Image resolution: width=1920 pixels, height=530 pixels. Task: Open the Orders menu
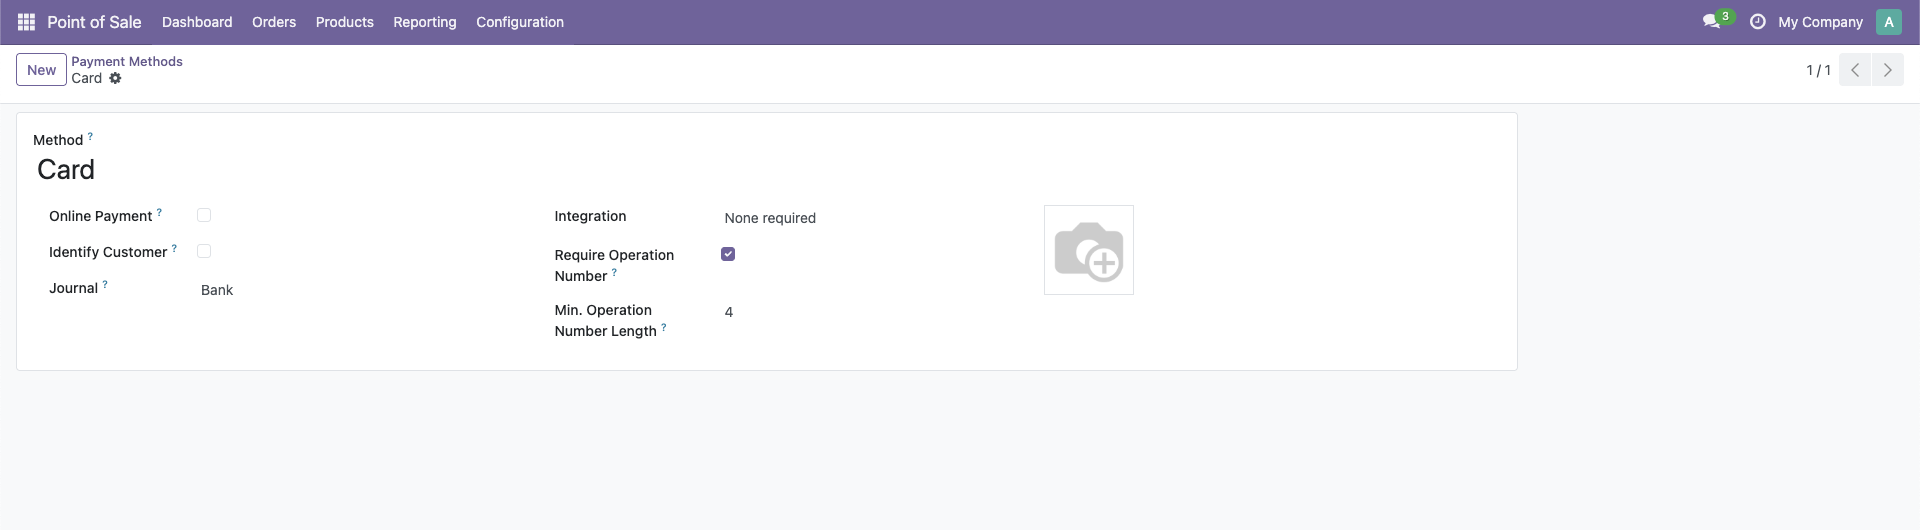[274, 22]
